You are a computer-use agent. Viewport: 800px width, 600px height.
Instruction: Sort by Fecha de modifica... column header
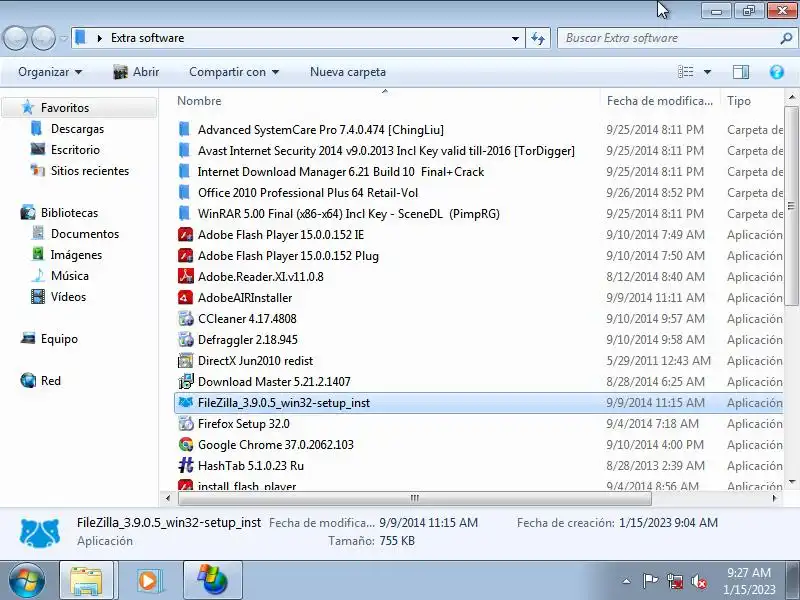tap(660, 101)
